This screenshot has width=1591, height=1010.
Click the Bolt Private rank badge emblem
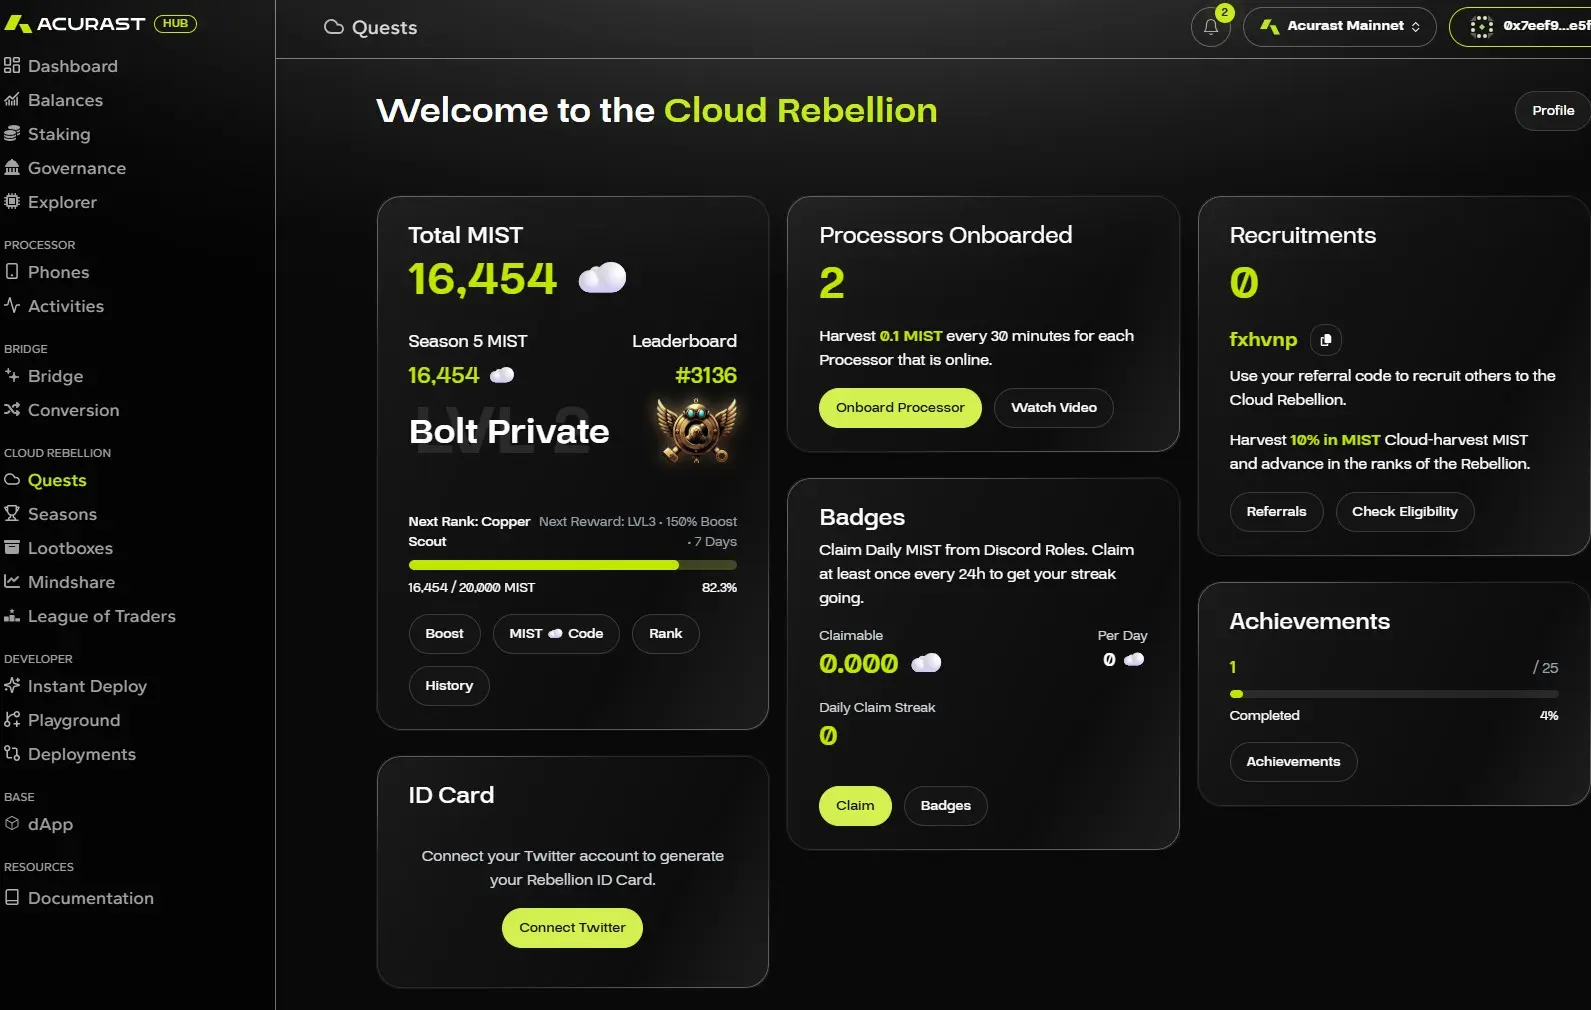pos(696,430)
